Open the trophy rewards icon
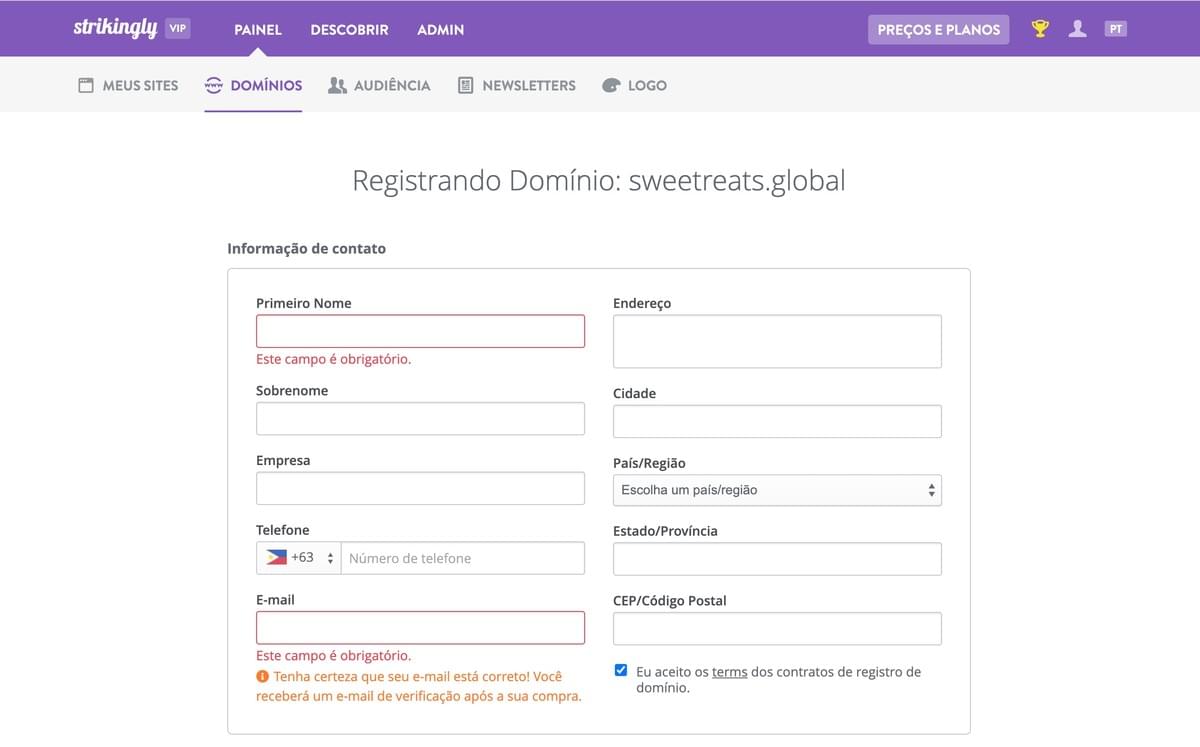The image size is (1200, 747). pyautogui.click(x=1040, y=29)
